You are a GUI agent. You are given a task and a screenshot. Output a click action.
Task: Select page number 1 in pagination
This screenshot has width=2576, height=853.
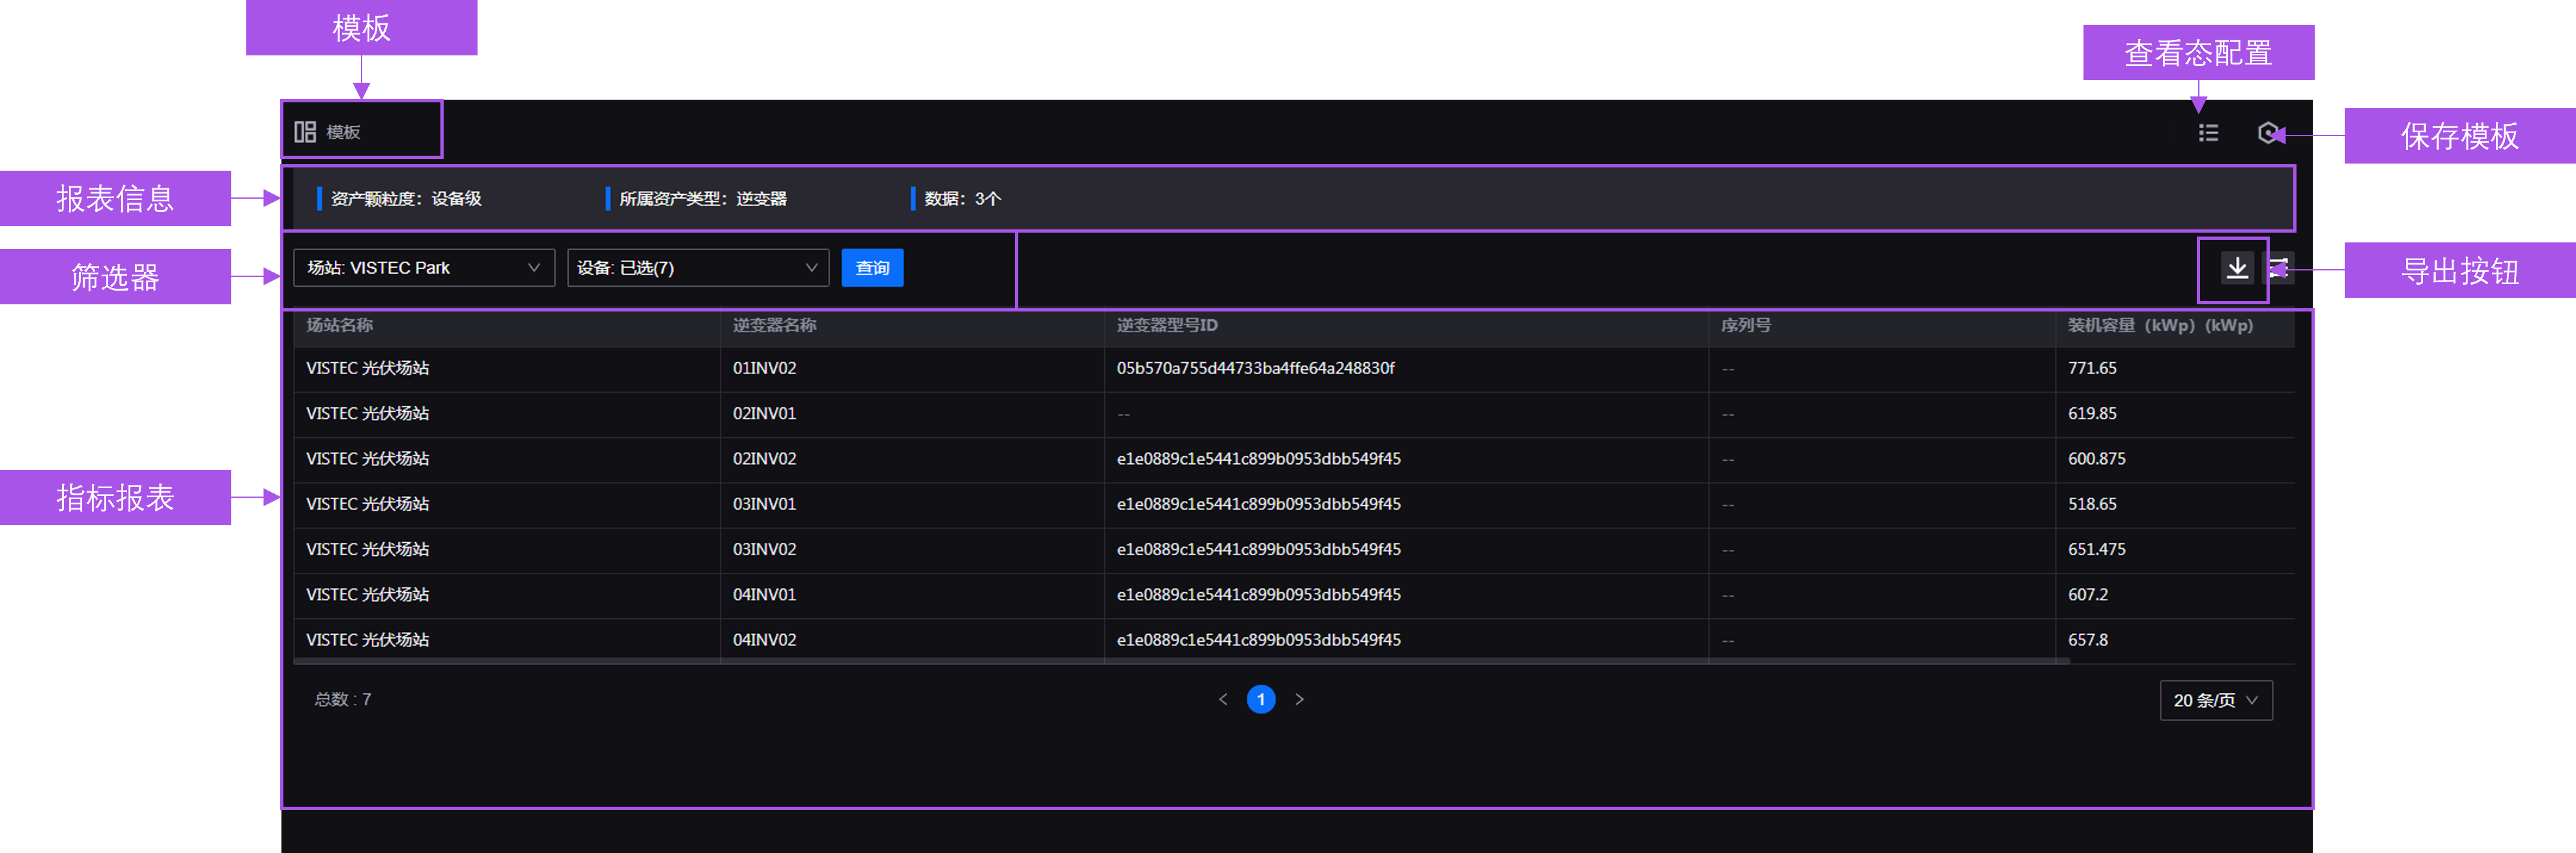click(1261, 699)
